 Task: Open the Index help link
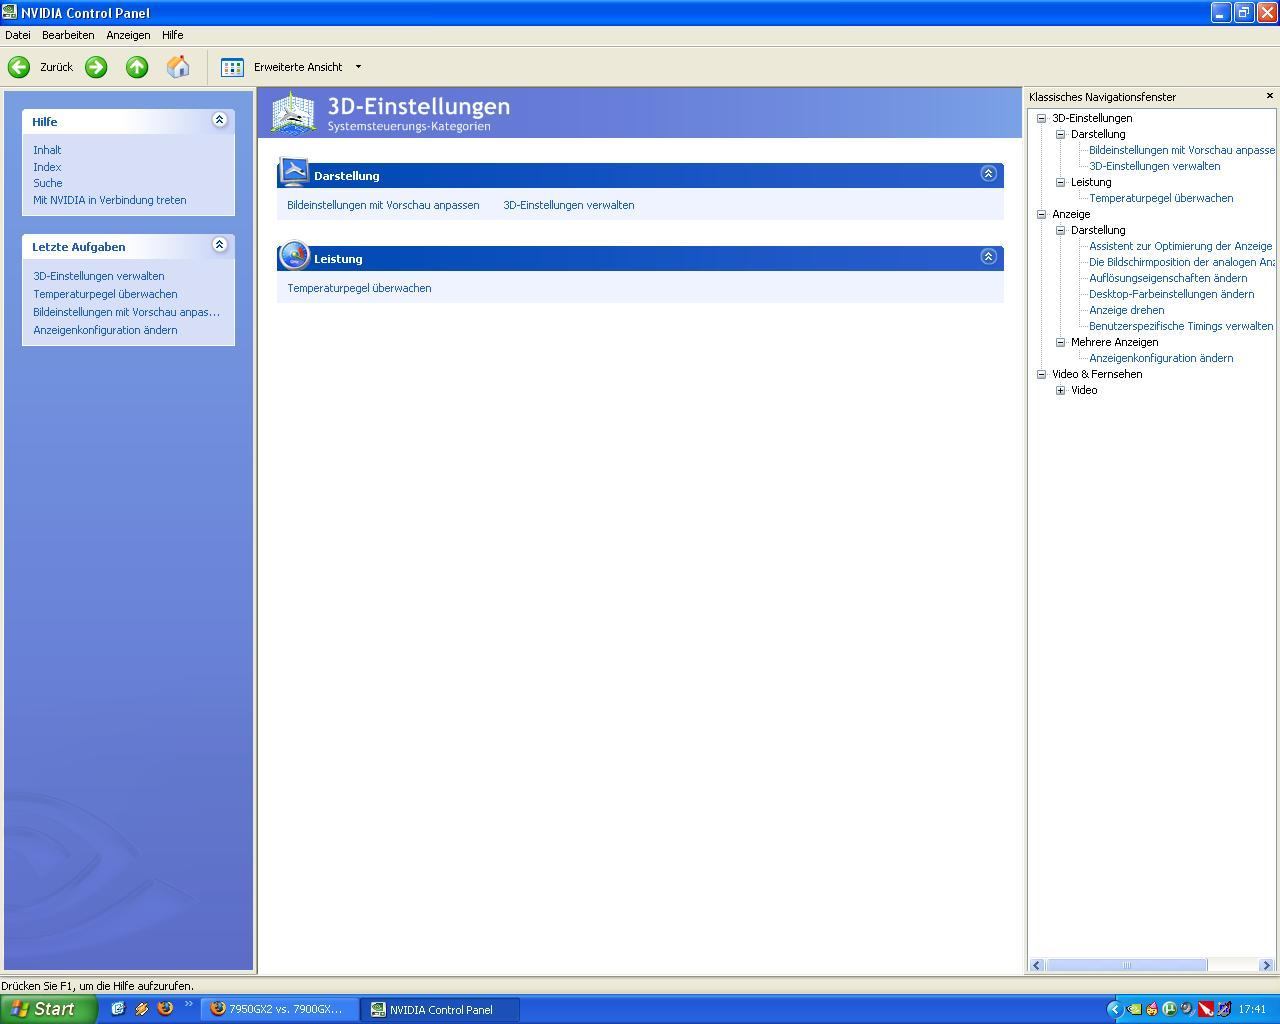pos(47,167)
